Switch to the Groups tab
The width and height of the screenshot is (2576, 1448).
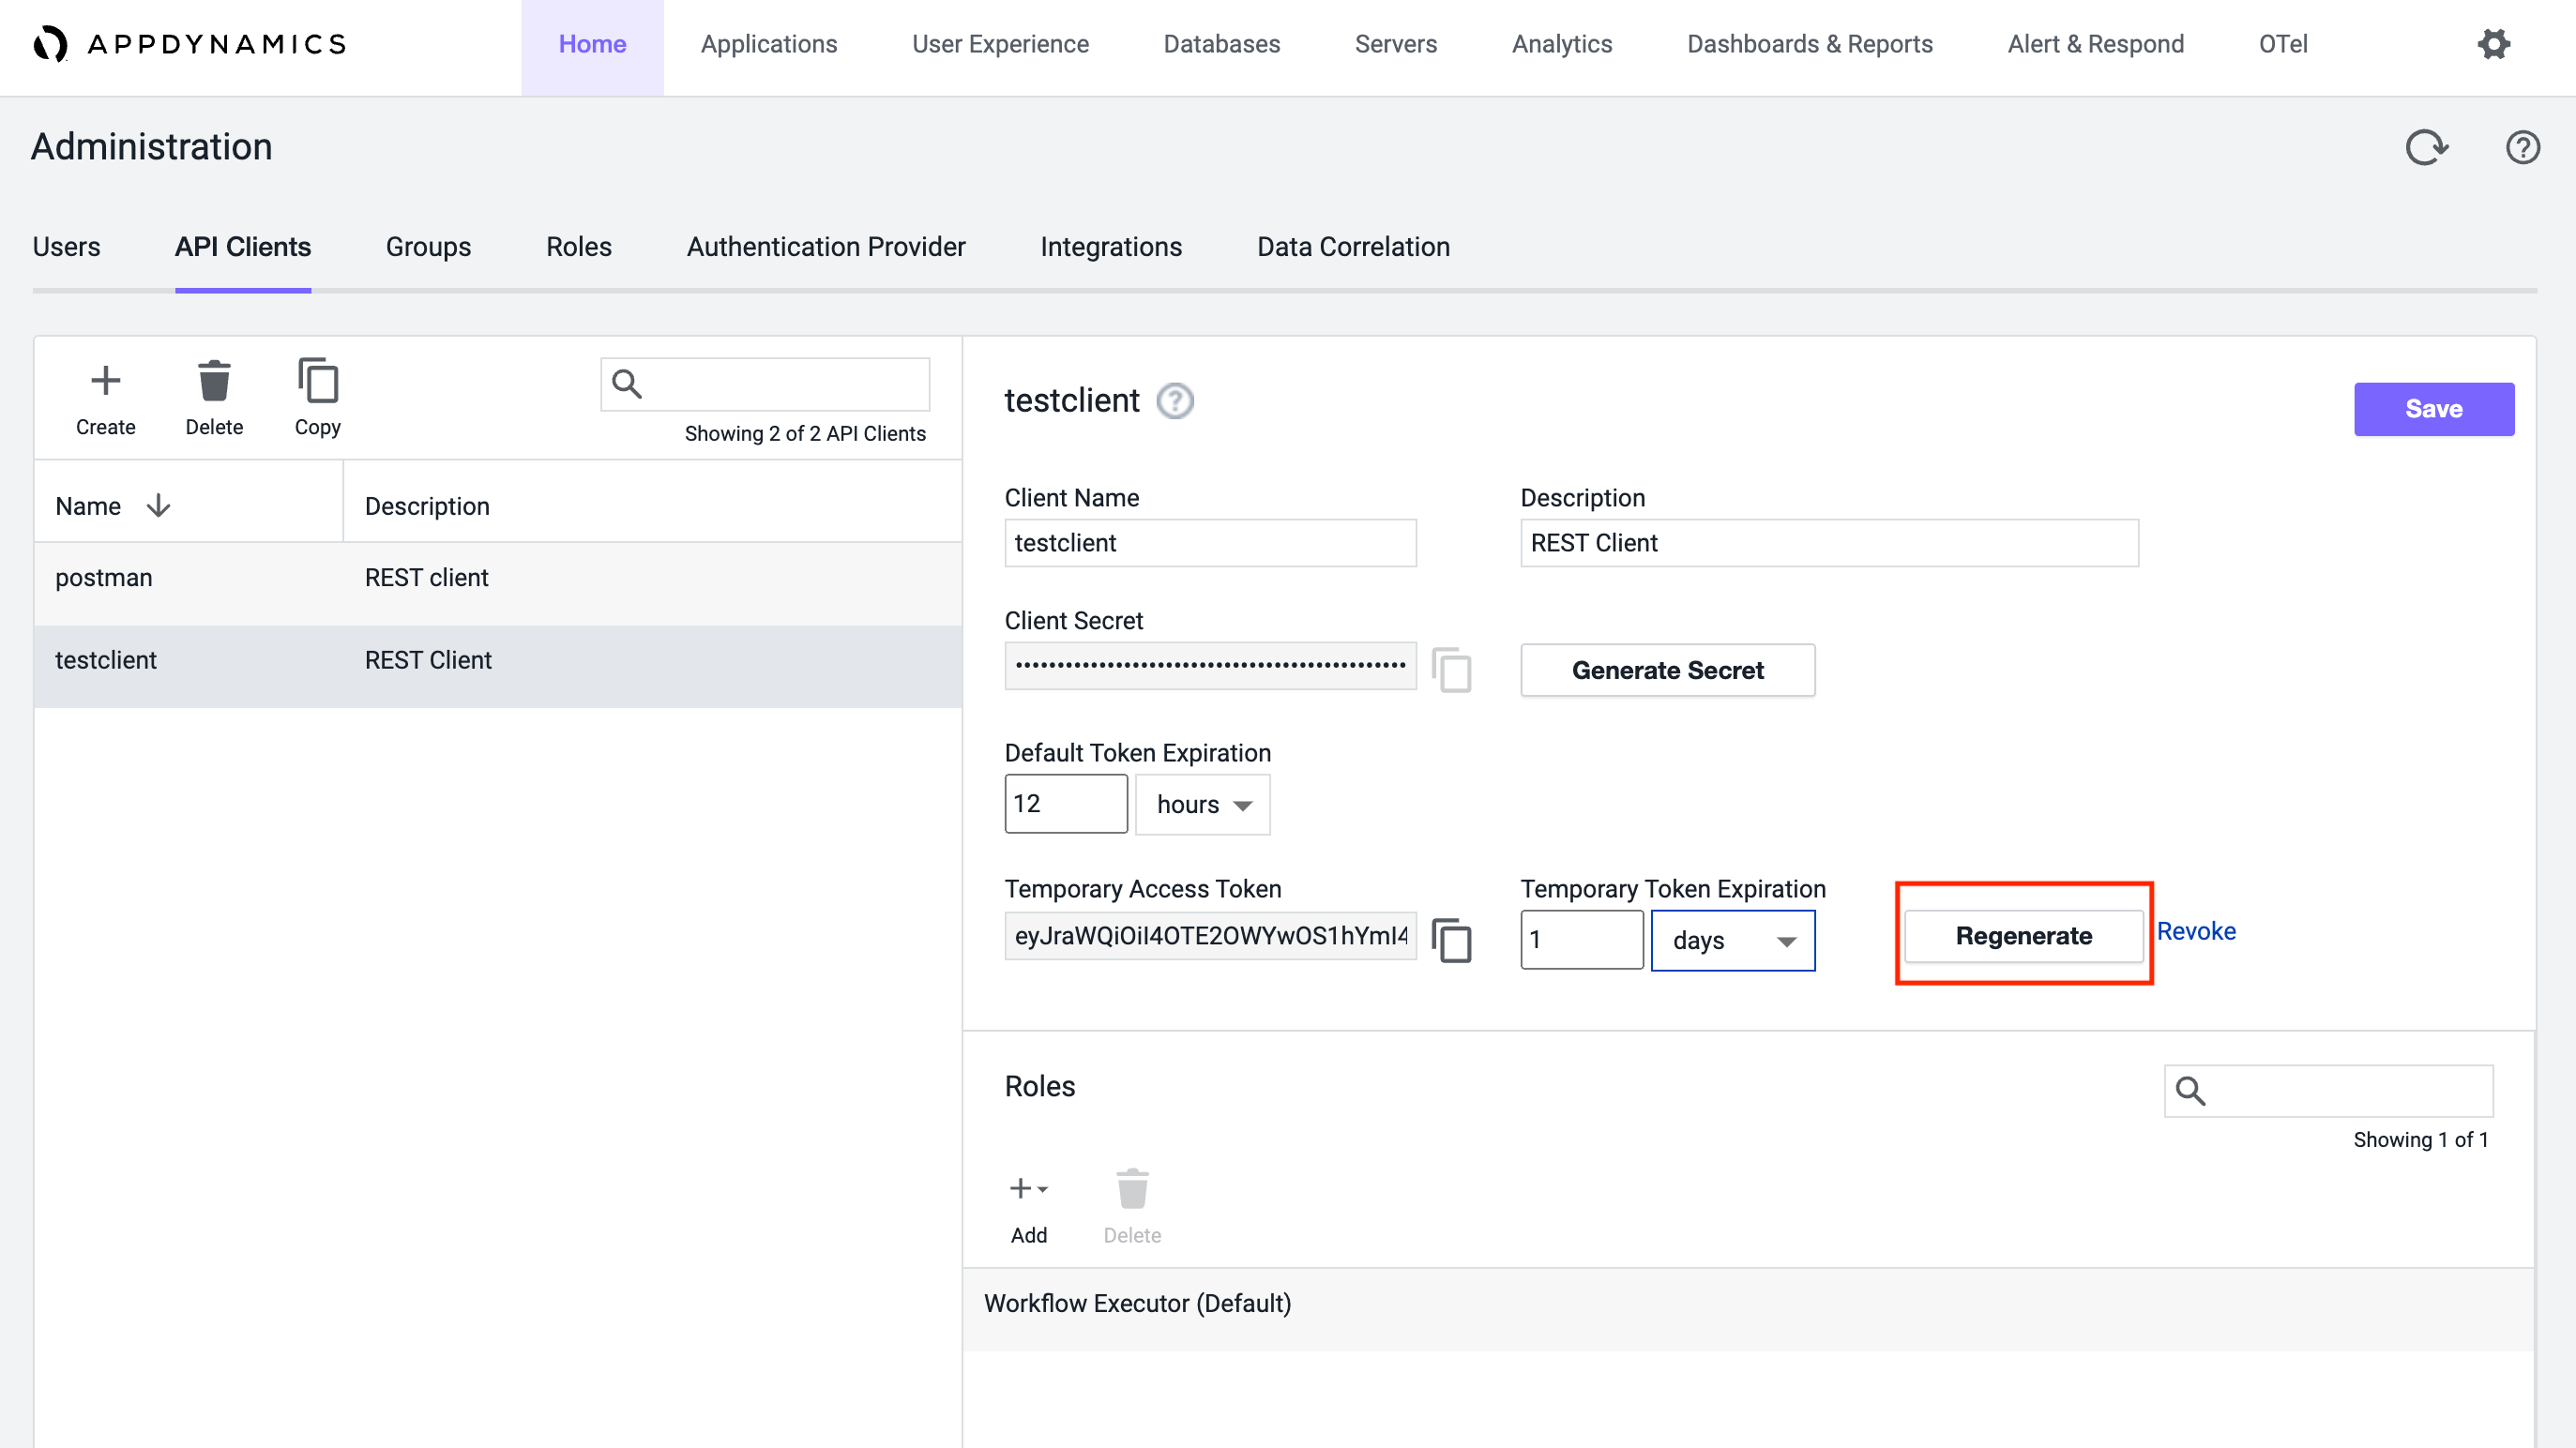coord(428,247)
